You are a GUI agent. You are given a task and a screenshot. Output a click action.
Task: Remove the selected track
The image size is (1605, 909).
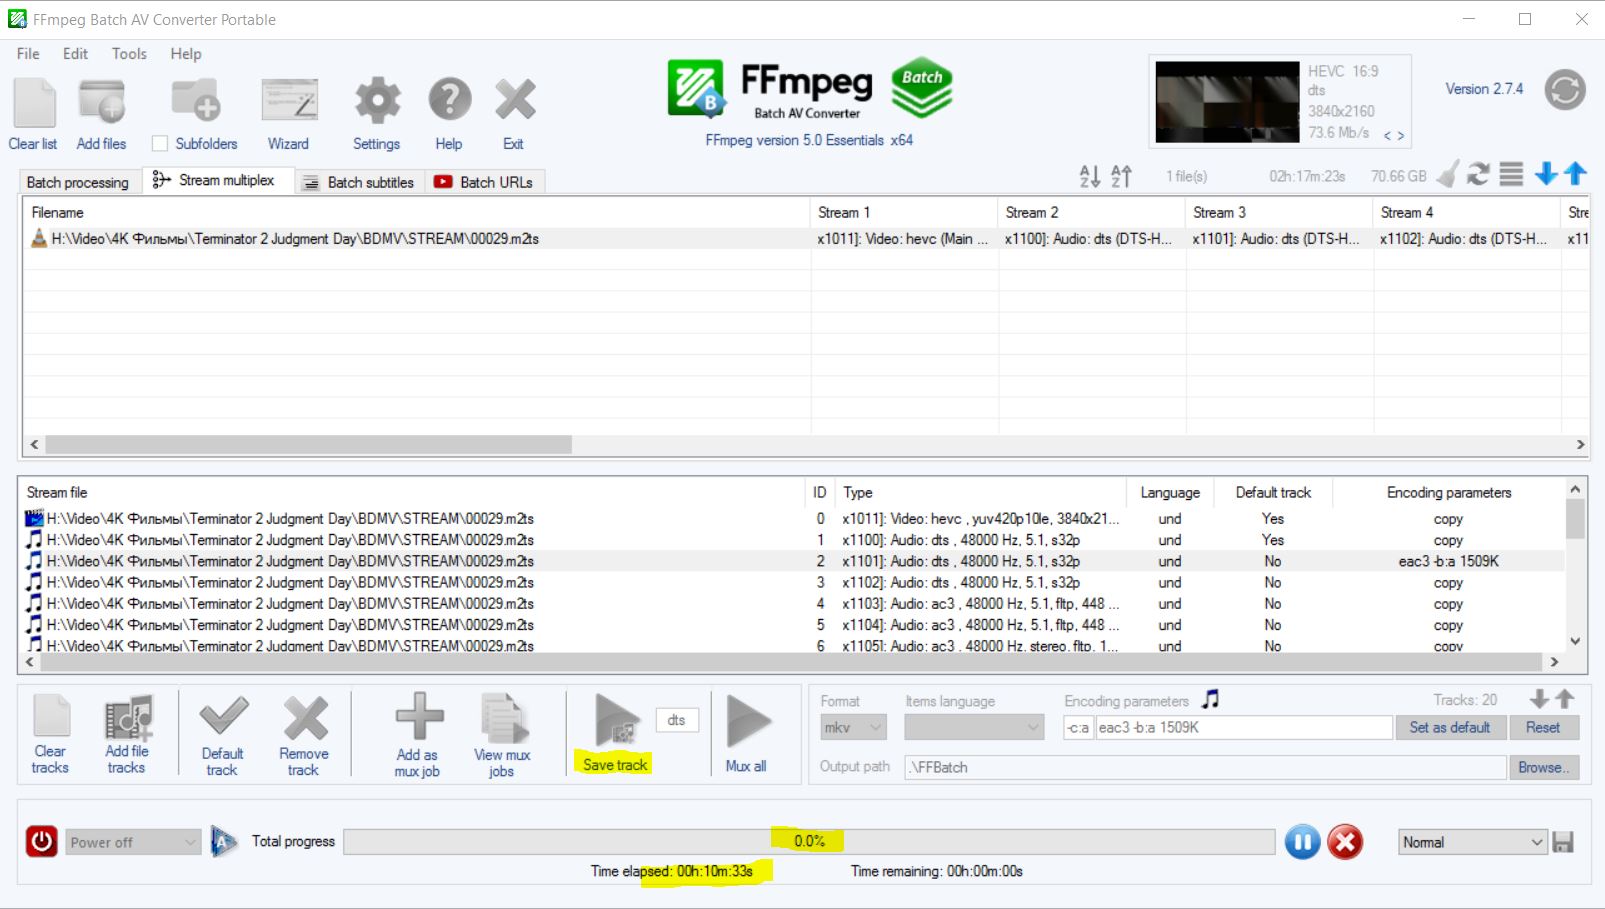tap(304, 722)
